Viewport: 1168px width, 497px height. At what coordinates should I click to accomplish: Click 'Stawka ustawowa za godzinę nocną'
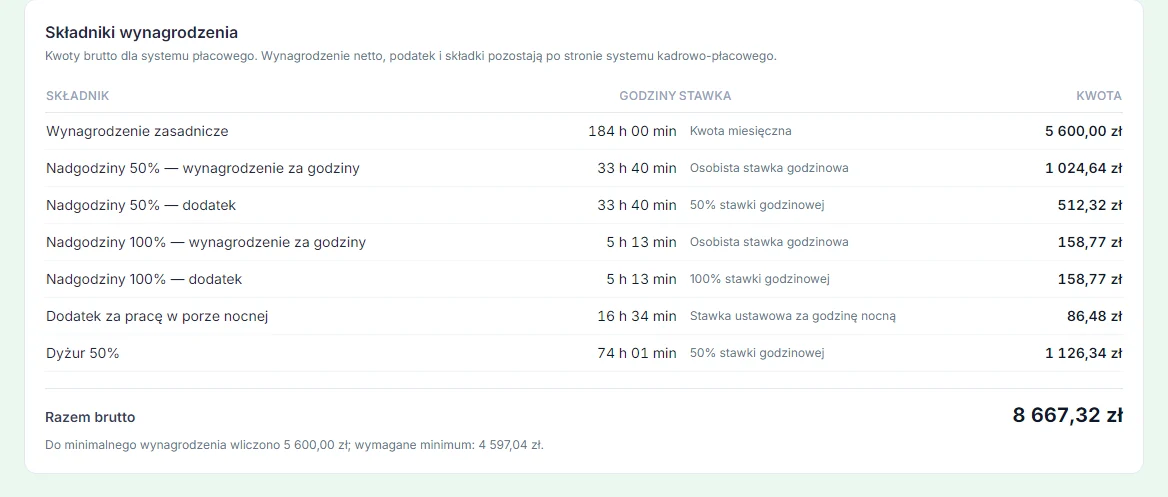pyautogui.click(x=793, y=316)
